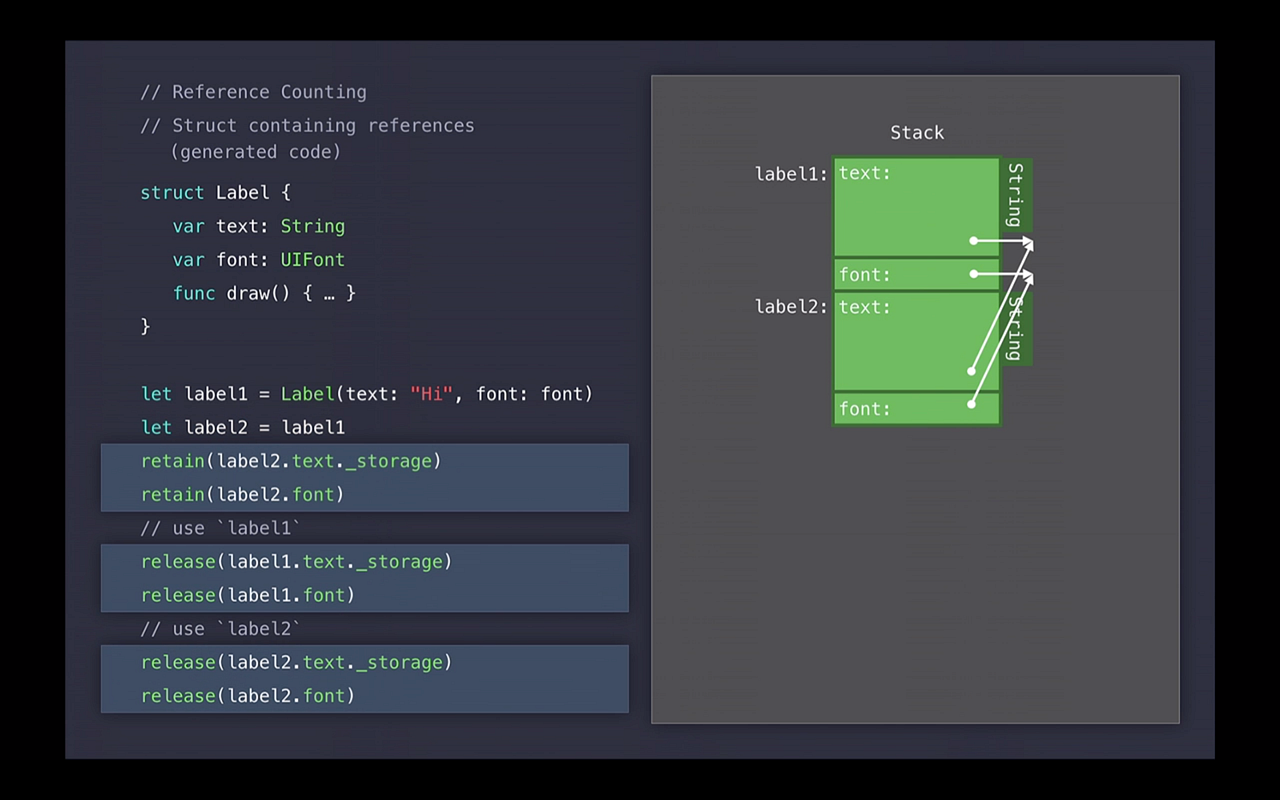The image size is (1280, 800).
Task: Click the release(label2.text._storage) highlighted line
Action: [x=295, y=662]
